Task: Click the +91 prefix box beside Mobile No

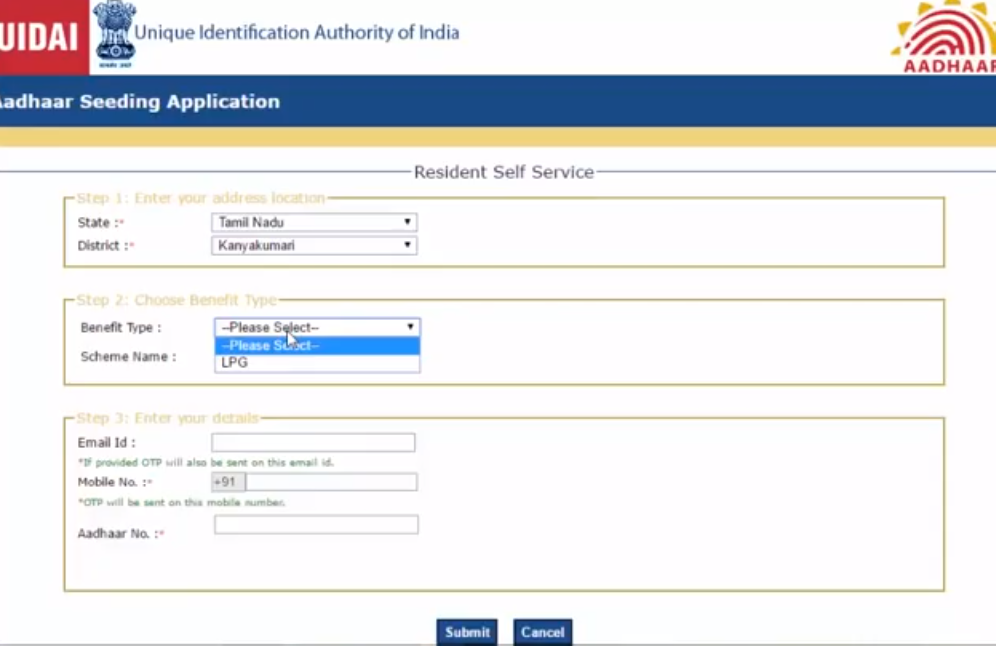Action: tap(226, 481)
